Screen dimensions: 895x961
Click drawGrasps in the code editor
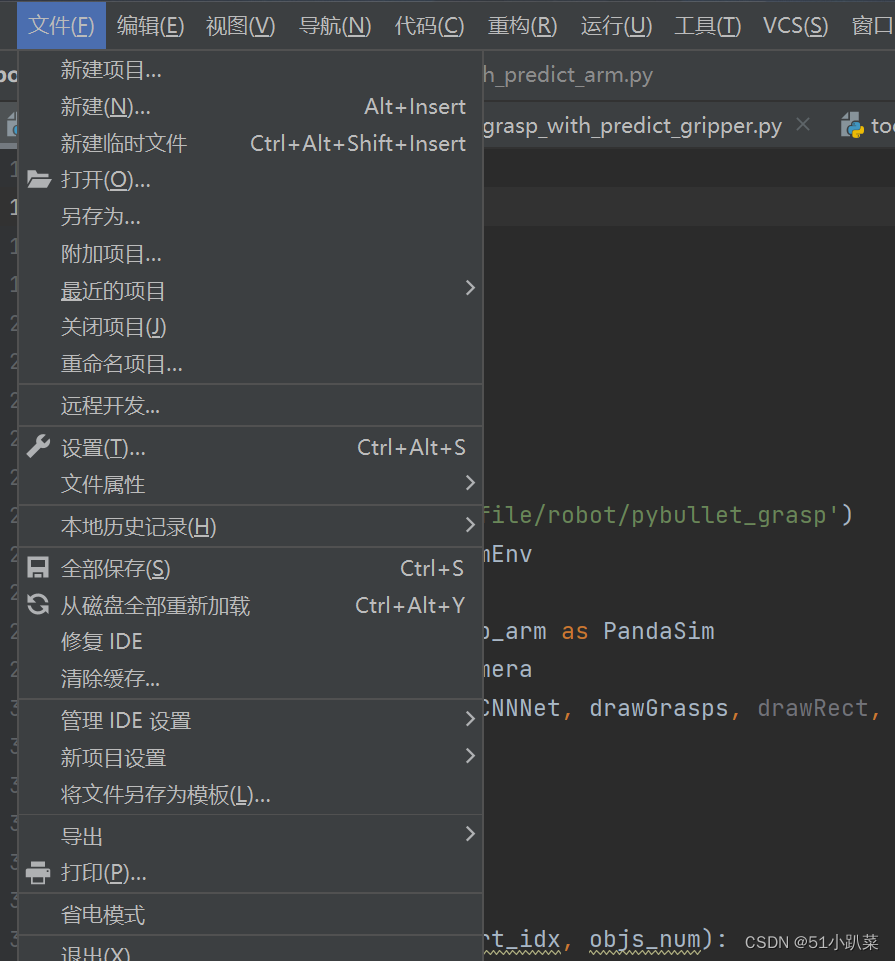(658, 708)
